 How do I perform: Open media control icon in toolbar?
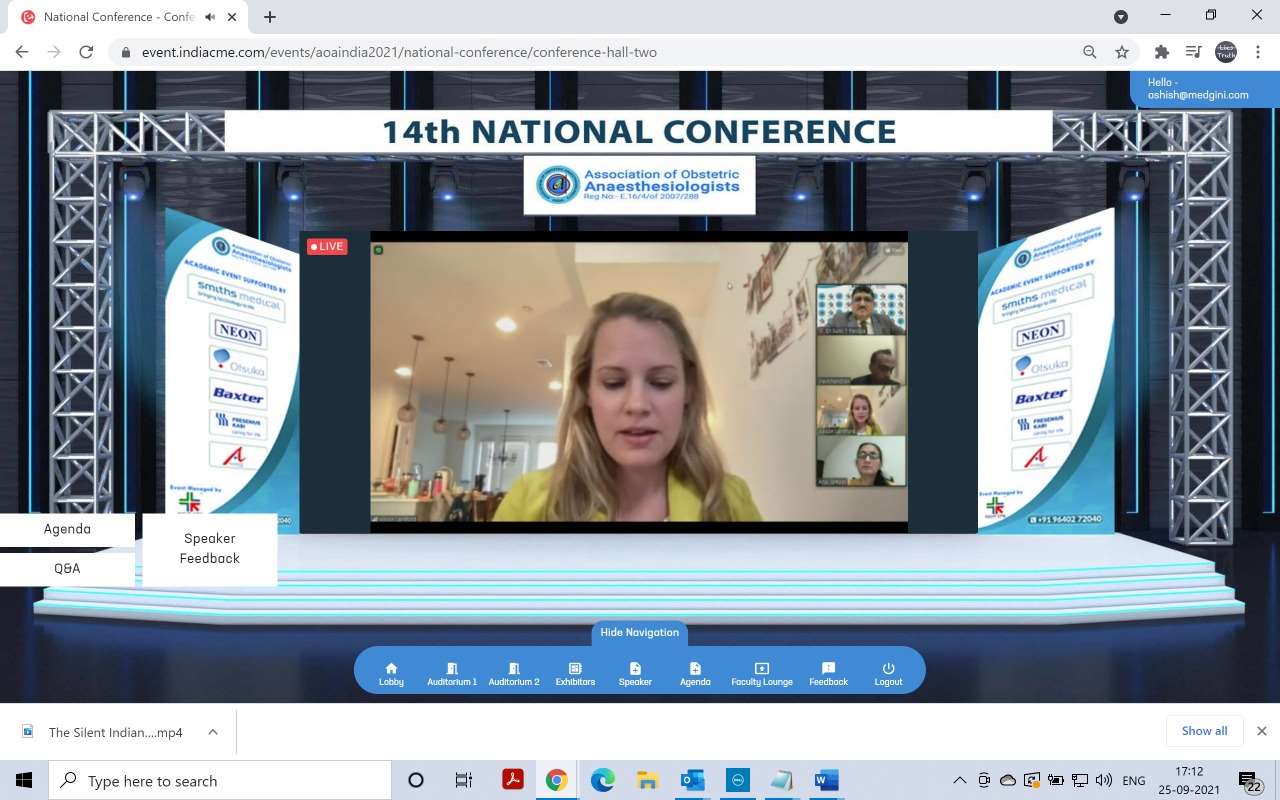(x=1193, y=52)
